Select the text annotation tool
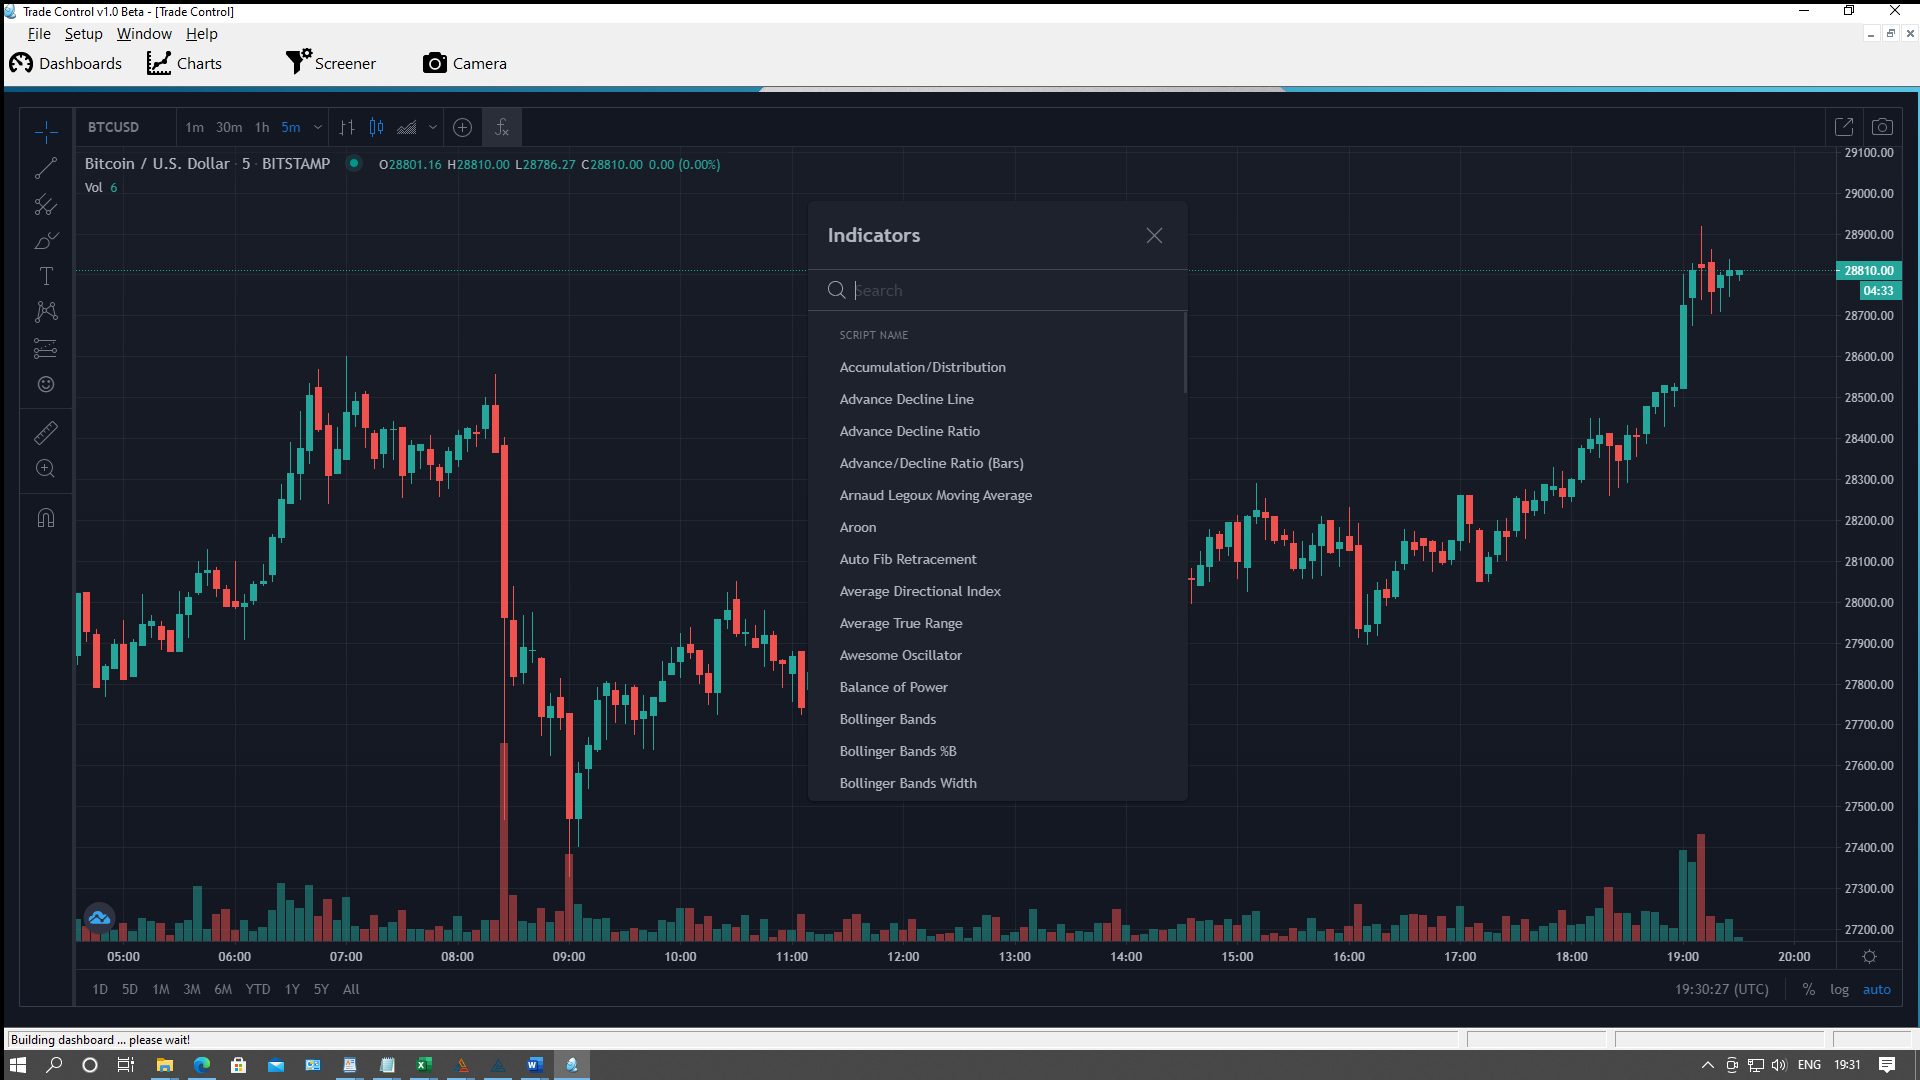 point(46,276)
